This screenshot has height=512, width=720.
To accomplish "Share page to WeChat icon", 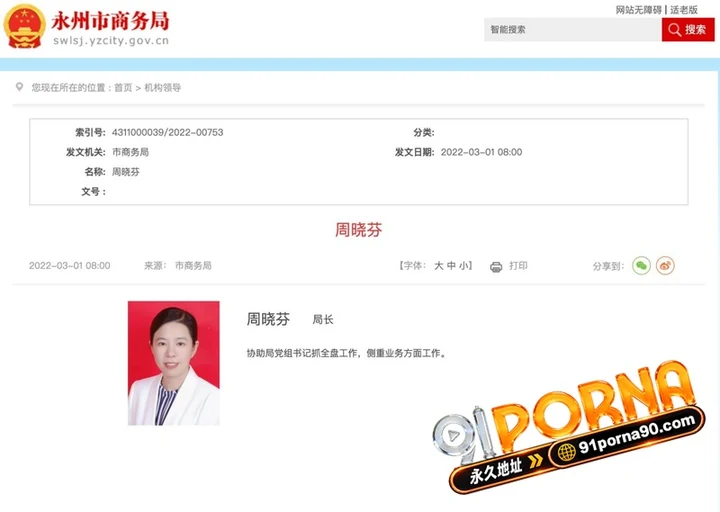I will tap(641, 265).
